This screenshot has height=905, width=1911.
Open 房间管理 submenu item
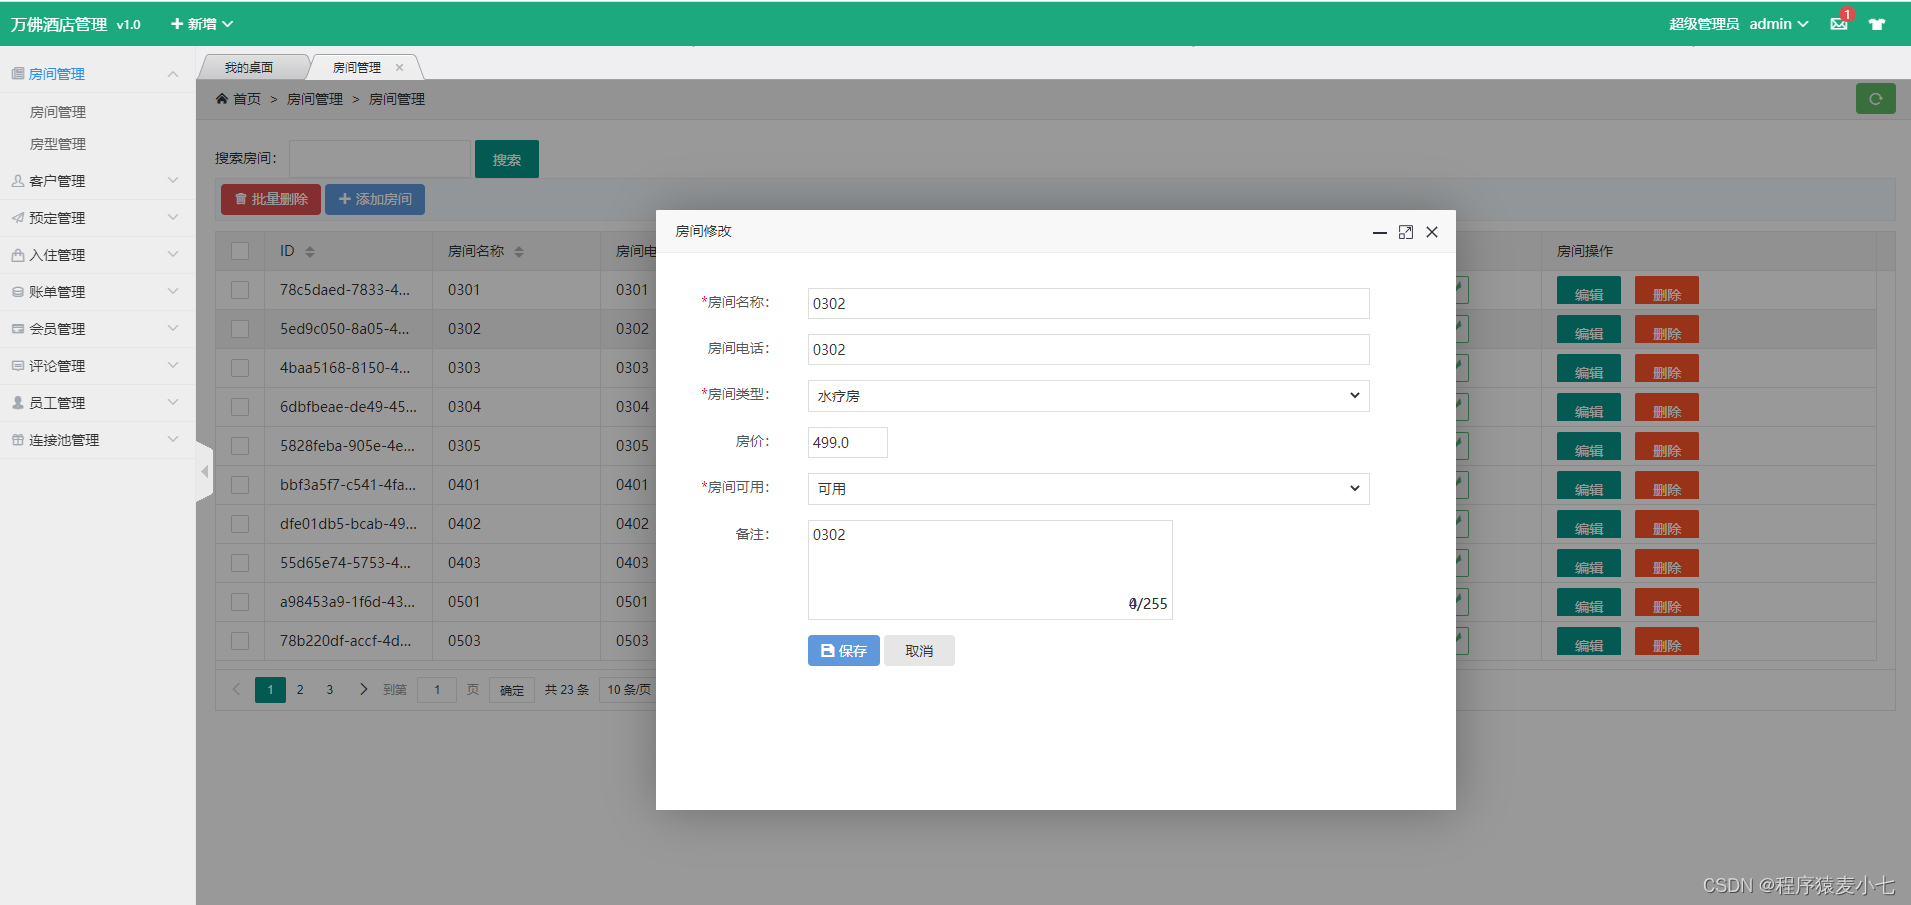pos(58,112)
